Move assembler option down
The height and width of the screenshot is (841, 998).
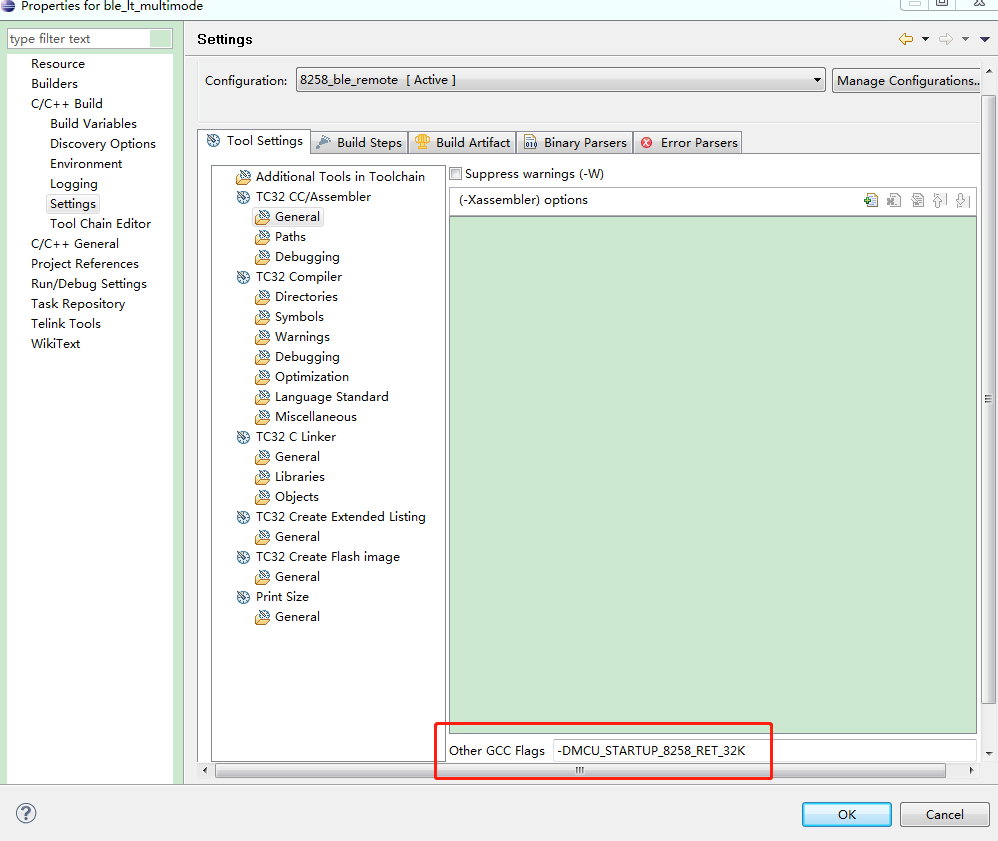click(x=963, y=200)
